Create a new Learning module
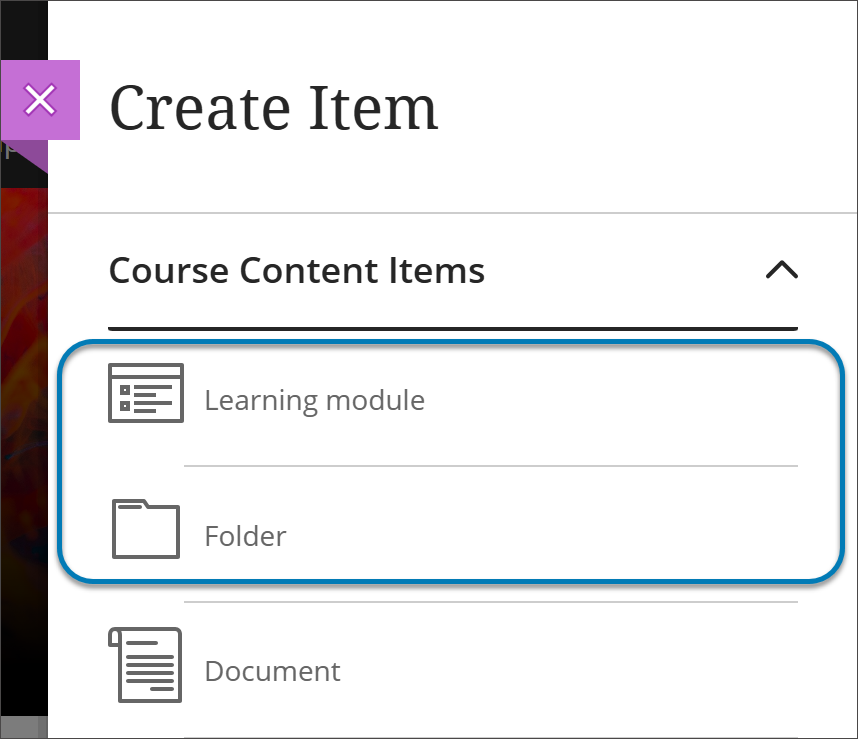This screenshot has height=739, width=858. (314, 399)
